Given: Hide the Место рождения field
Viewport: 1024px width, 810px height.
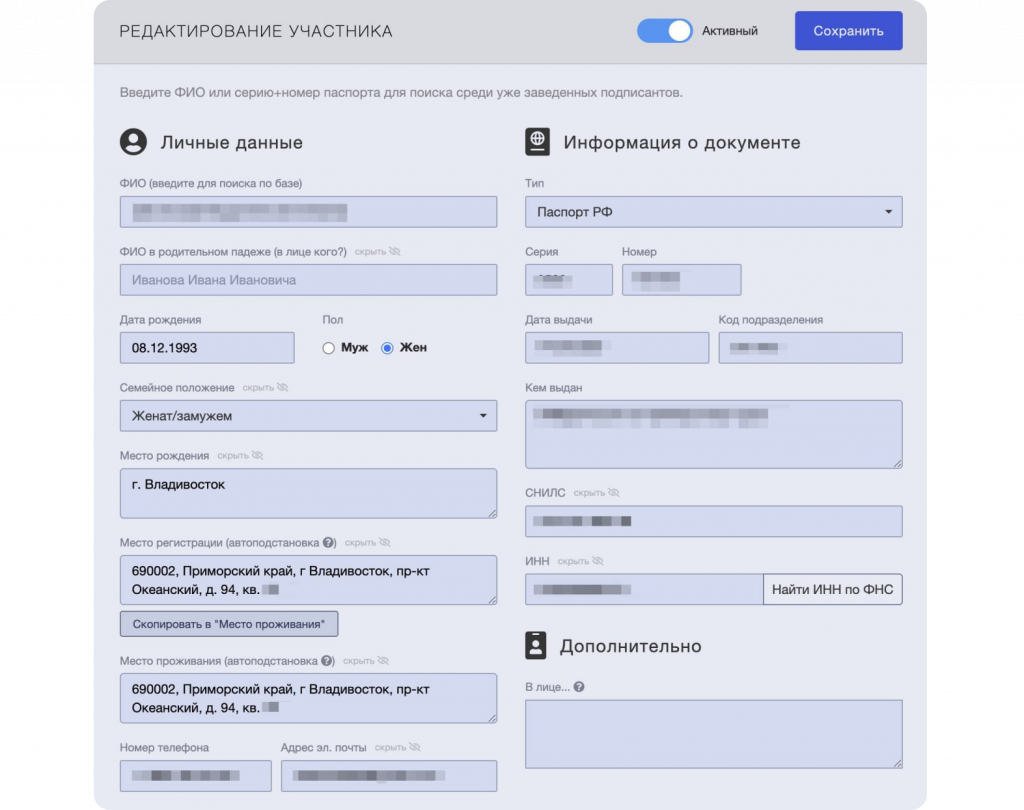Looking at the screenshot, I should tap(257, 455).
